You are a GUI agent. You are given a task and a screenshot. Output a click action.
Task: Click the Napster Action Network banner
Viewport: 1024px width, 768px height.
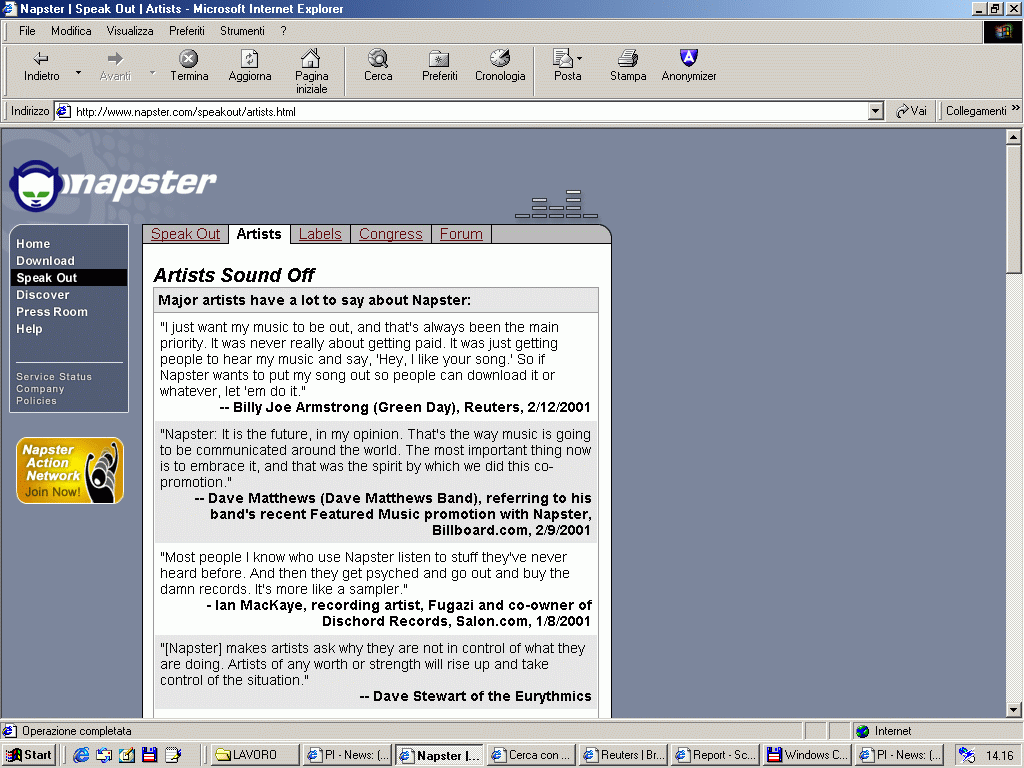(x=70, y=471)
